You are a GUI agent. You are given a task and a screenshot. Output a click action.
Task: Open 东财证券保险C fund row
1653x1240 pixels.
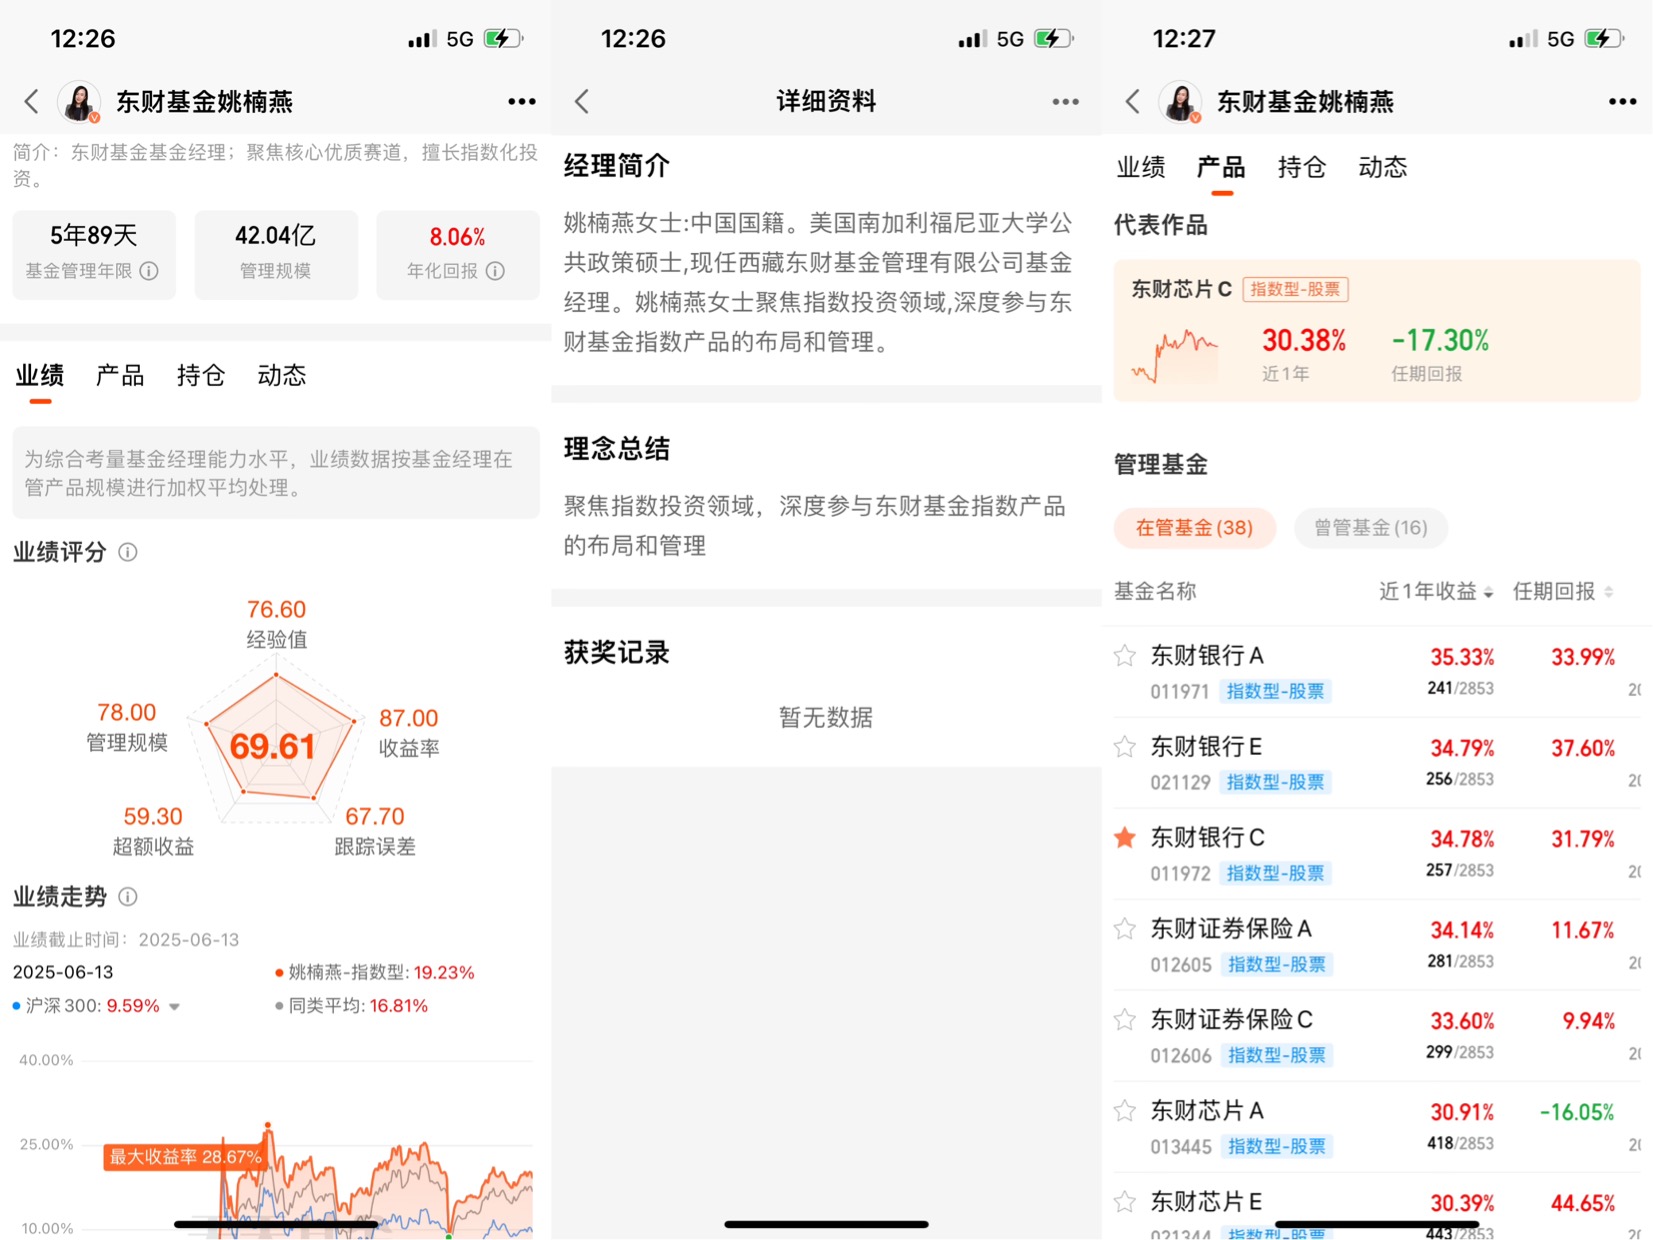click(1377, 1036)
